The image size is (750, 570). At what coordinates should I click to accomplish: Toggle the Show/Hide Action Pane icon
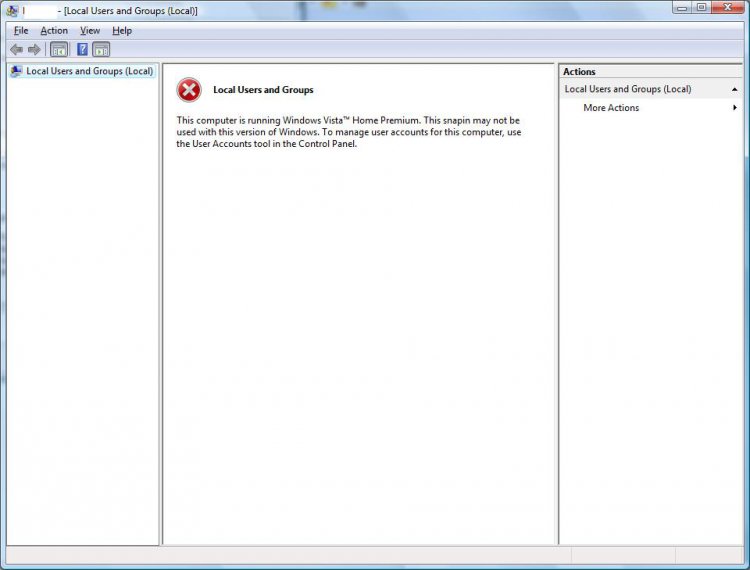[x=101, y=50]
